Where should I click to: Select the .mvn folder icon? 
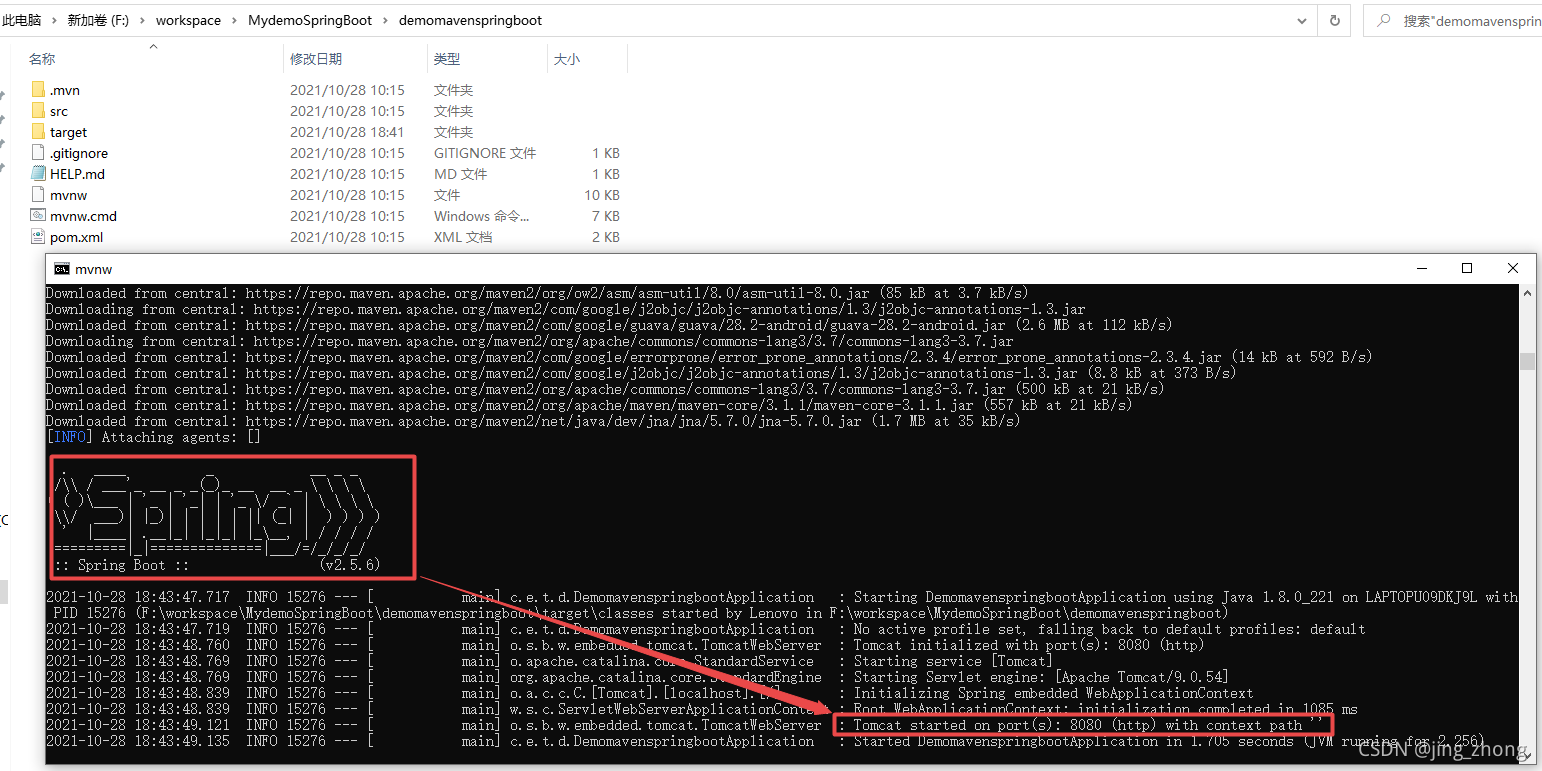pyautogui.click(x=38, y=90)
